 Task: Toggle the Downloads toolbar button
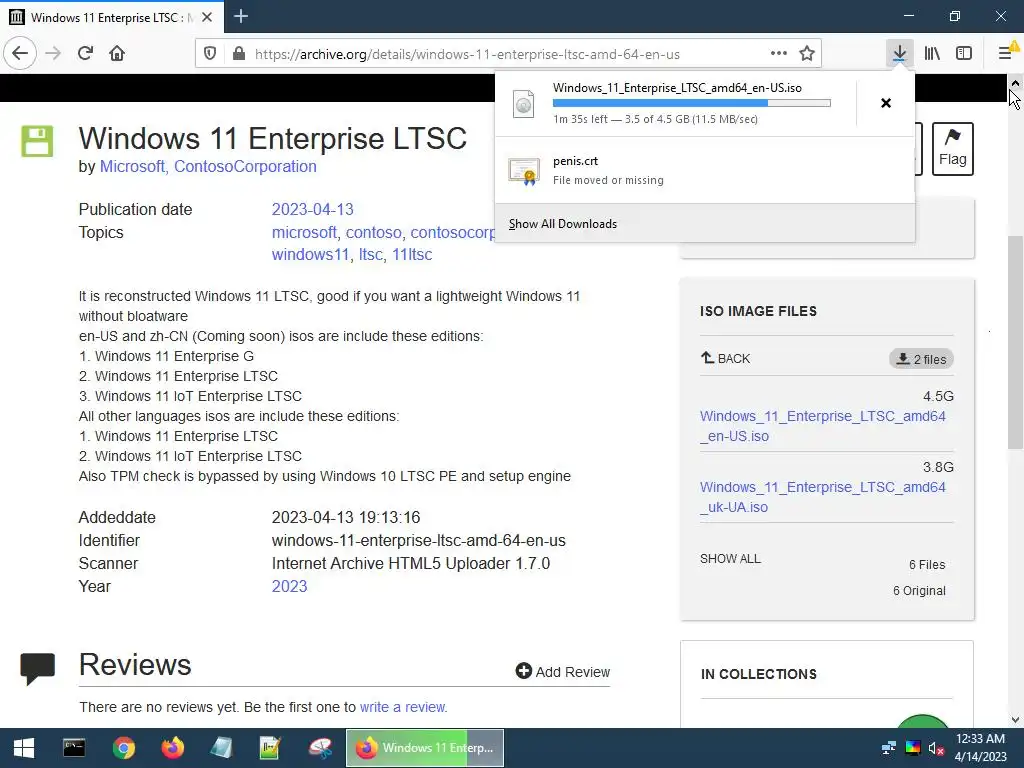click(x=899, y=54)
